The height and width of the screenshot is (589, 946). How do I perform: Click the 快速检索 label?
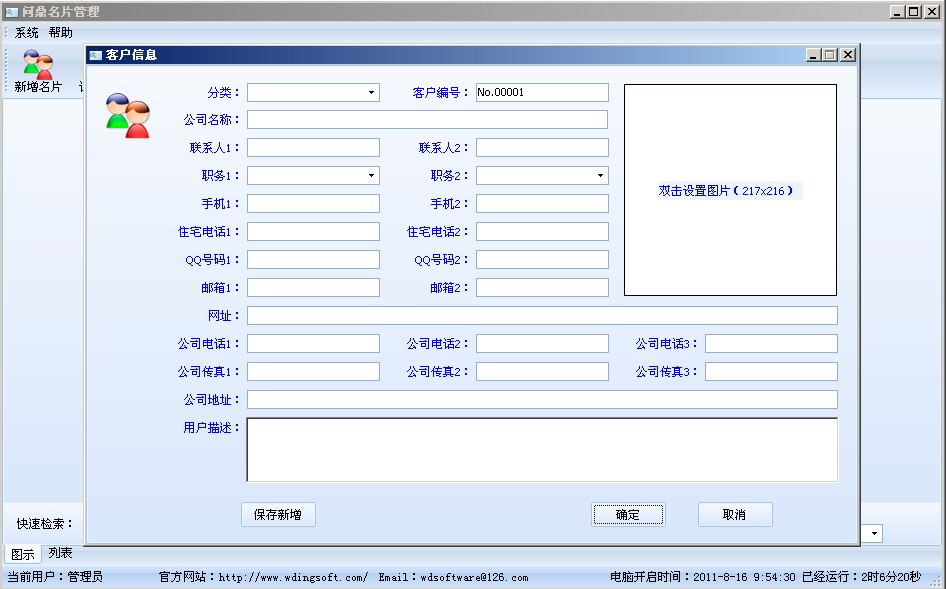click(45, 524)
